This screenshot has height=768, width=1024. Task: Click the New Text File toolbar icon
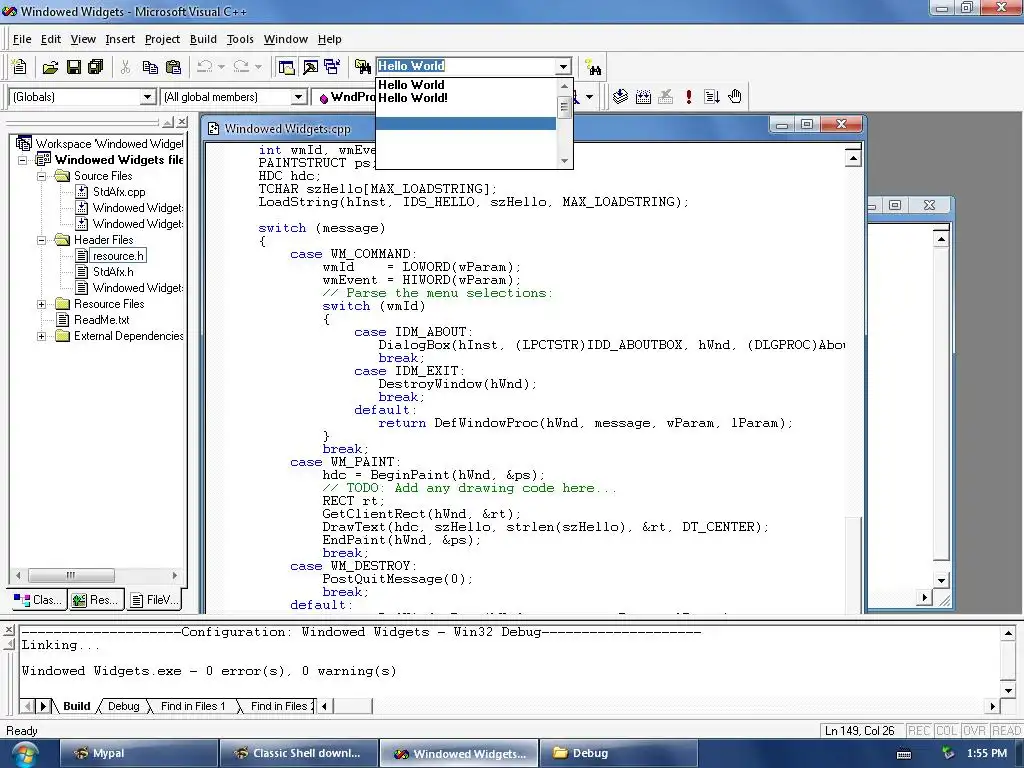click(x=20, y=67)
